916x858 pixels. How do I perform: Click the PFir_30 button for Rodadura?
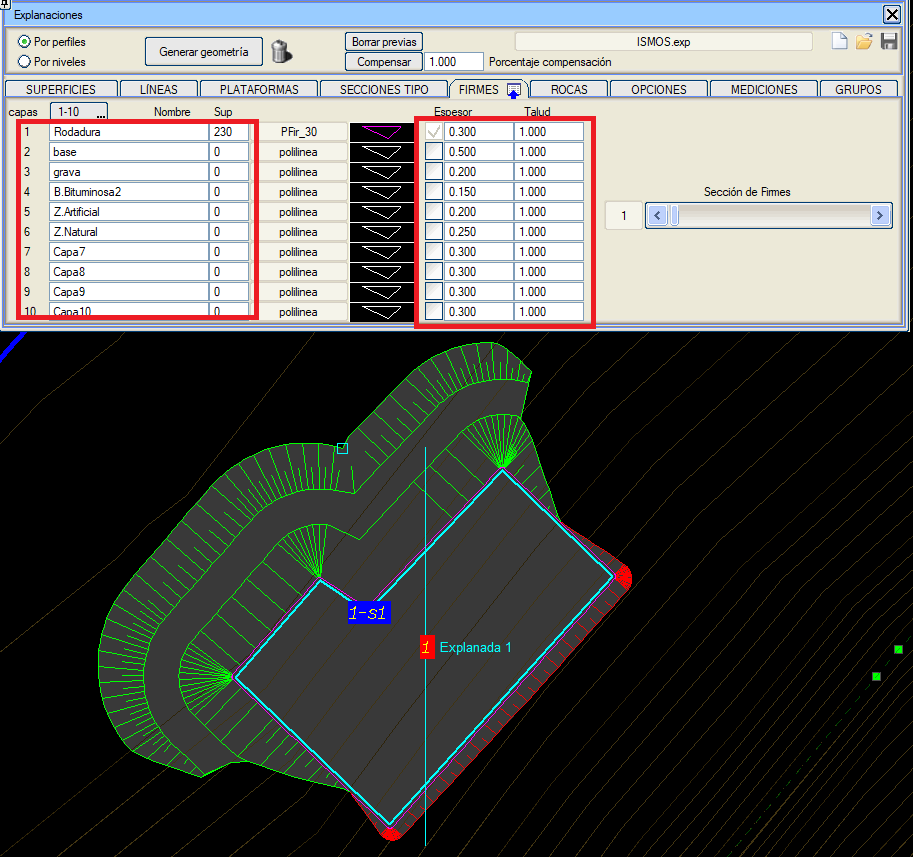[299, 132]
